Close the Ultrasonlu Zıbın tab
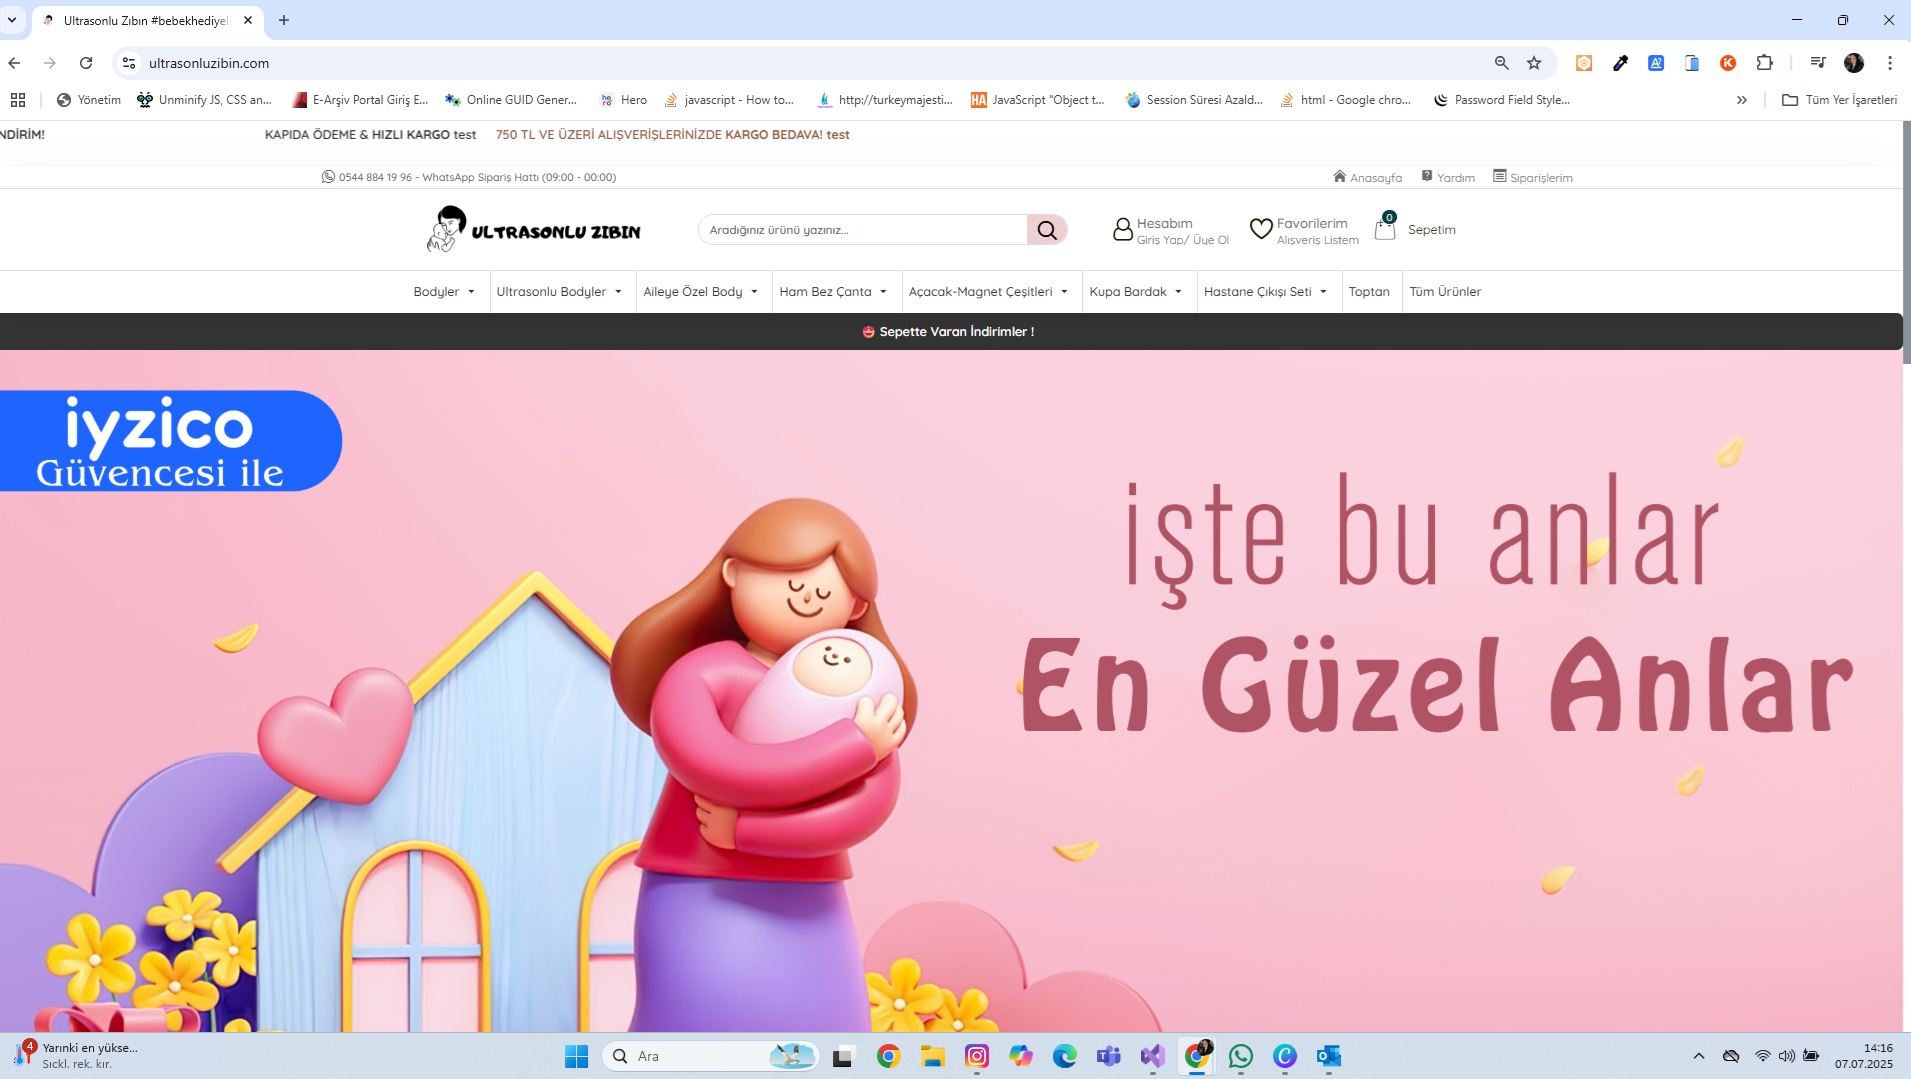Image resolution: width=1911 pixels, height=1079 pixels. pos(248,20)
